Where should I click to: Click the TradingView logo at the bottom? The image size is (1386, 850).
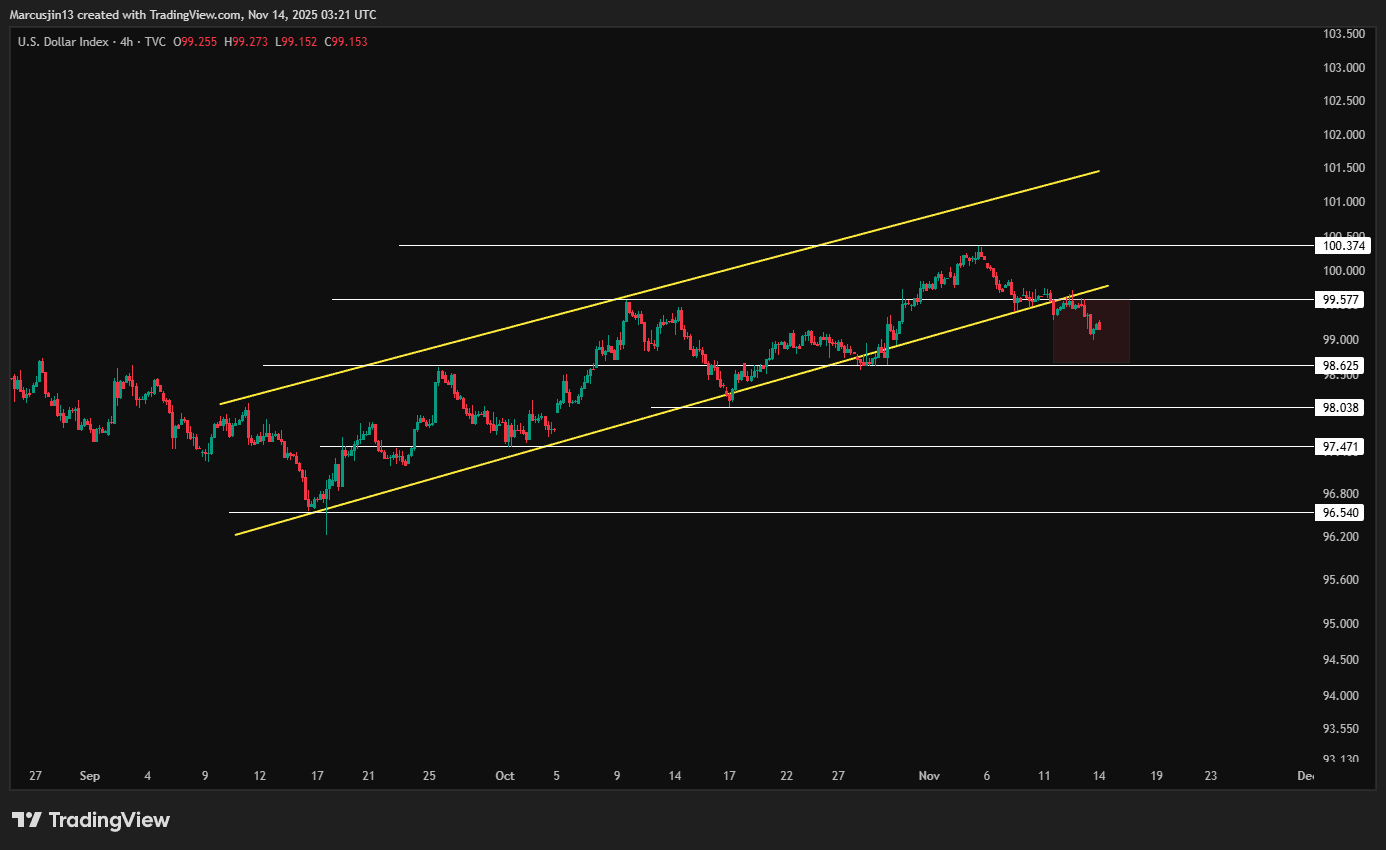91,820
